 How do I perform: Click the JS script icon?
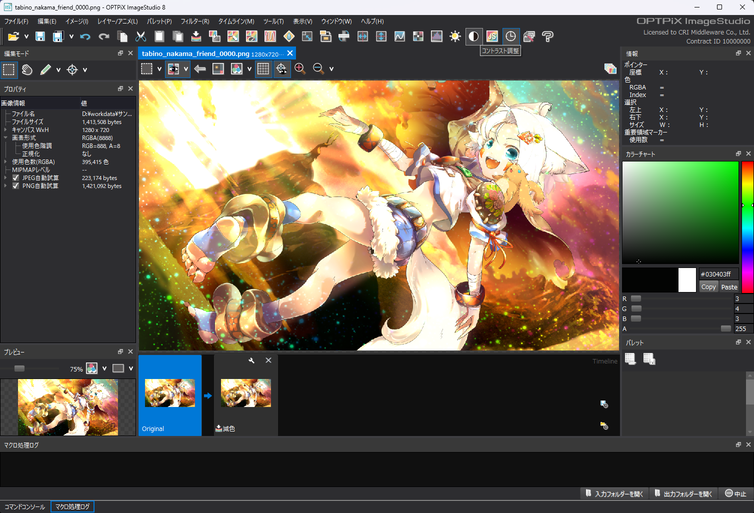tap(492, 36)
